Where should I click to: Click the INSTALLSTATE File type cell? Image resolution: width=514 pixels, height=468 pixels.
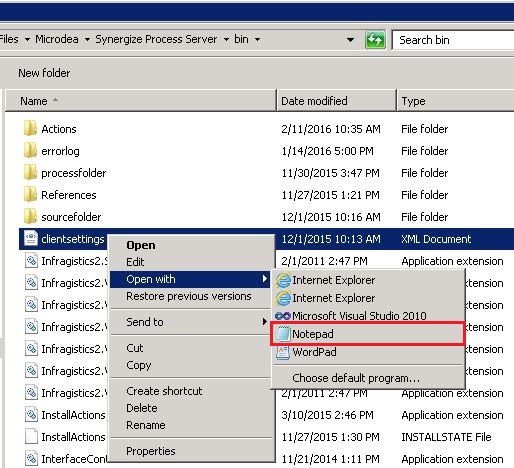click(x=446, y=437)
